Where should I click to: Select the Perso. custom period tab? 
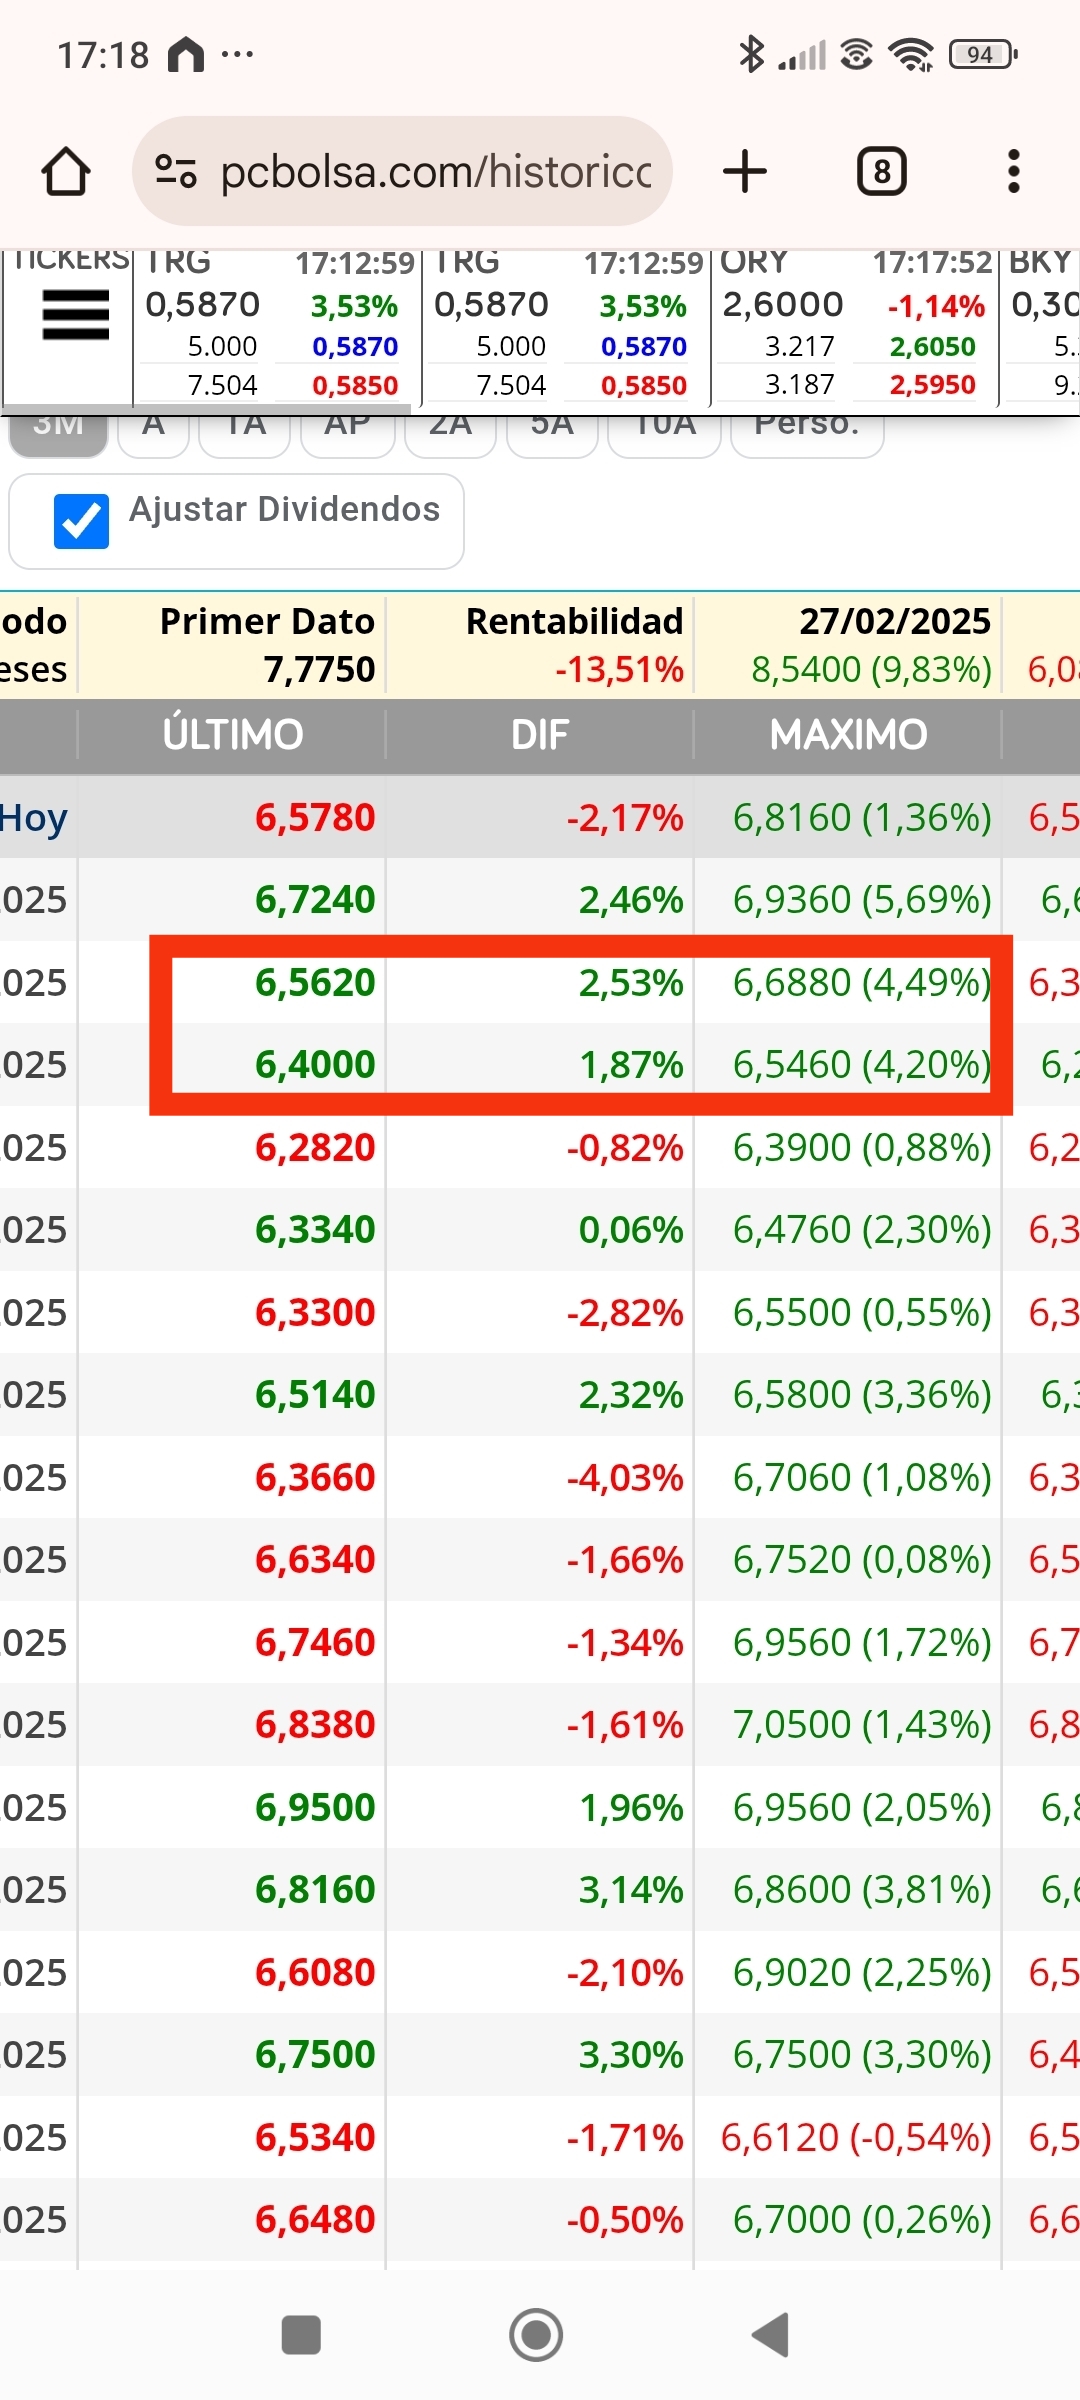click(807, 432)
